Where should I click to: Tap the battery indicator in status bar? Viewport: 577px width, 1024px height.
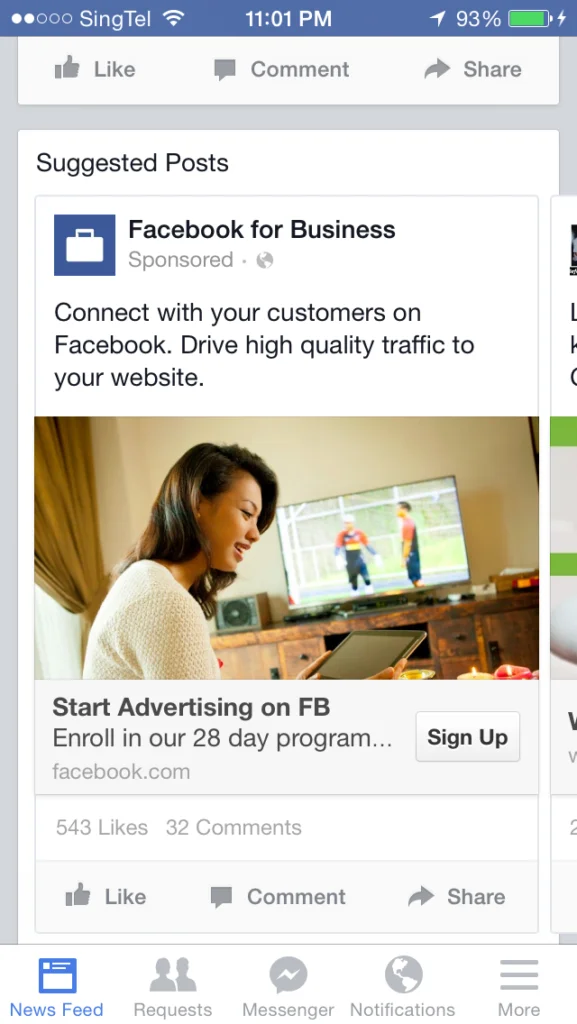click(x=530, y=18)
